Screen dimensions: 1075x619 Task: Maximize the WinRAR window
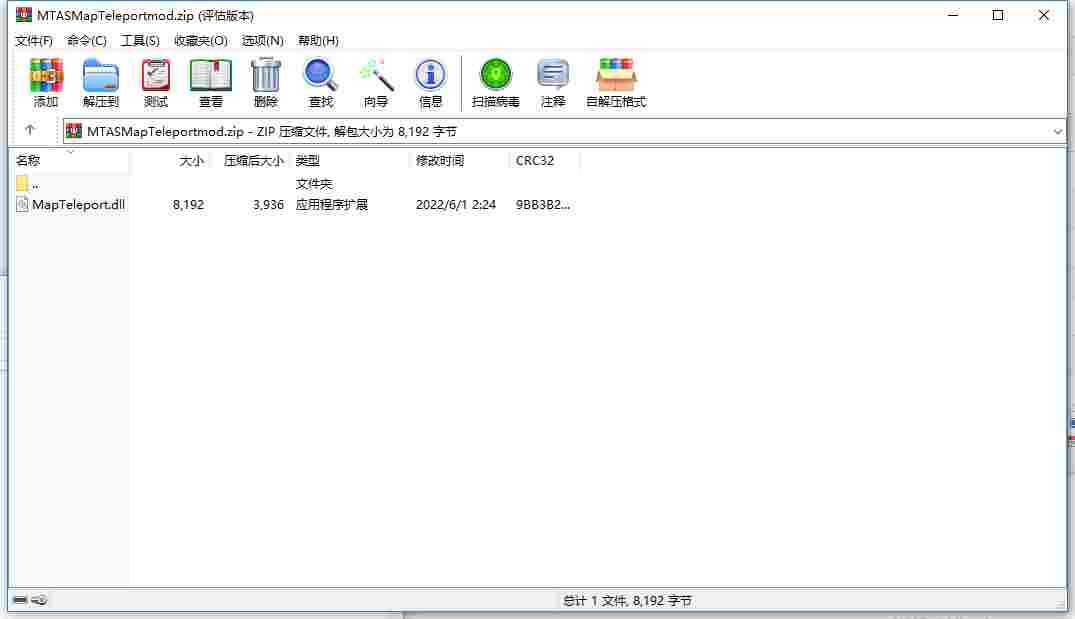point(998,15)
